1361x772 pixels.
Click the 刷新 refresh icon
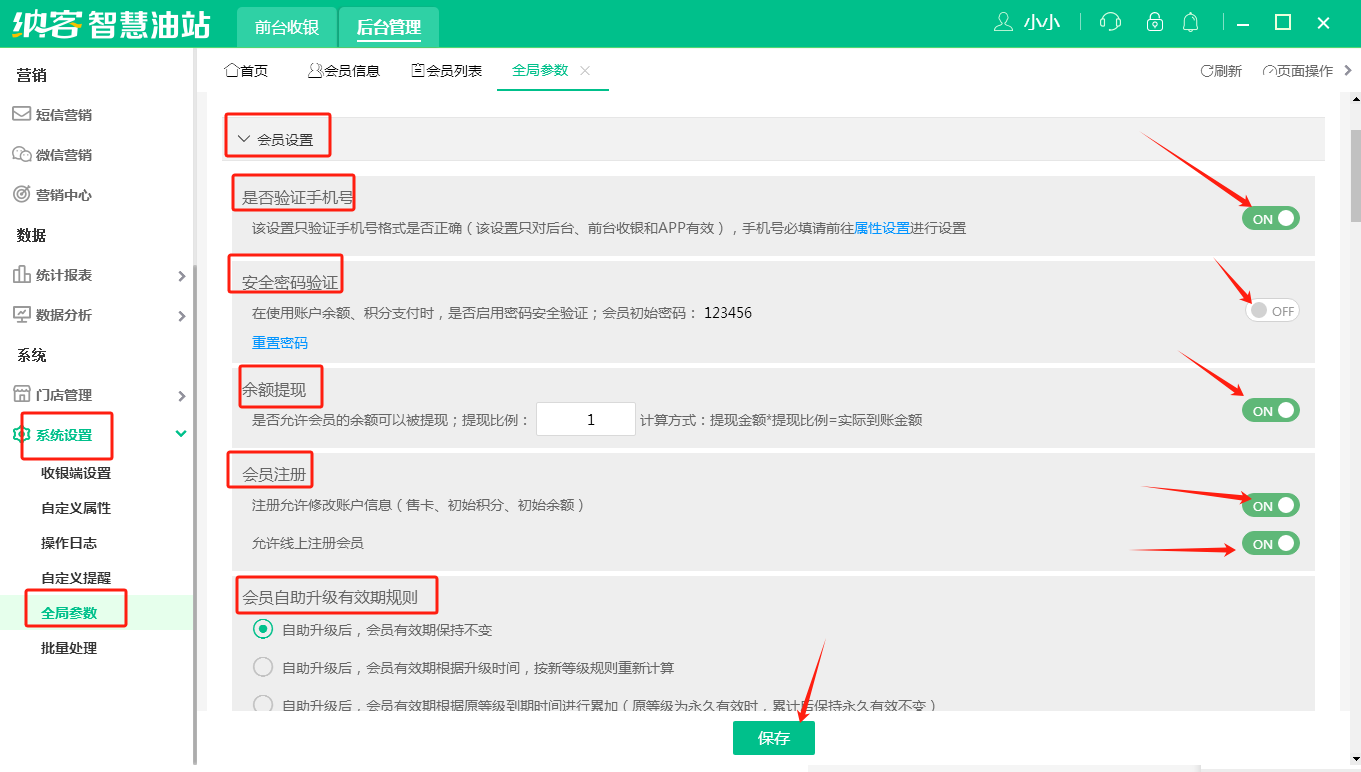click(1207, 71)
